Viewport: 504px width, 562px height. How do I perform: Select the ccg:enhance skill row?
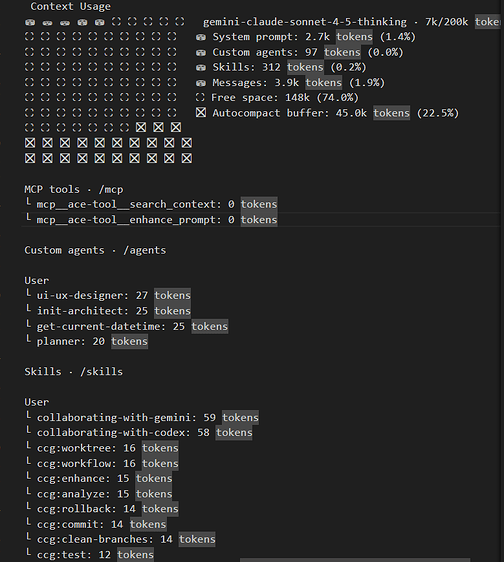(98, 478)
